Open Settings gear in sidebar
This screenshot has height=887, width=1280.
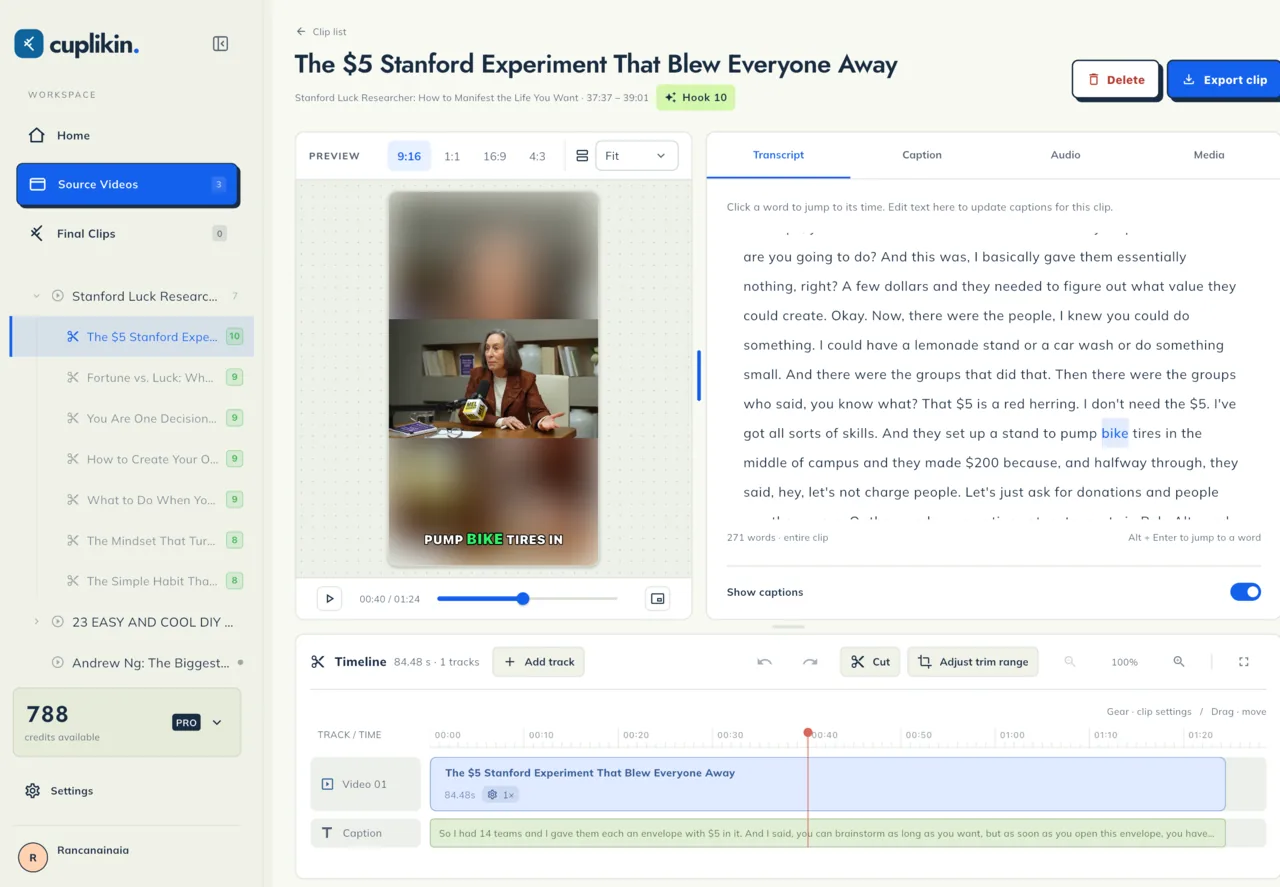click(33, 791)
